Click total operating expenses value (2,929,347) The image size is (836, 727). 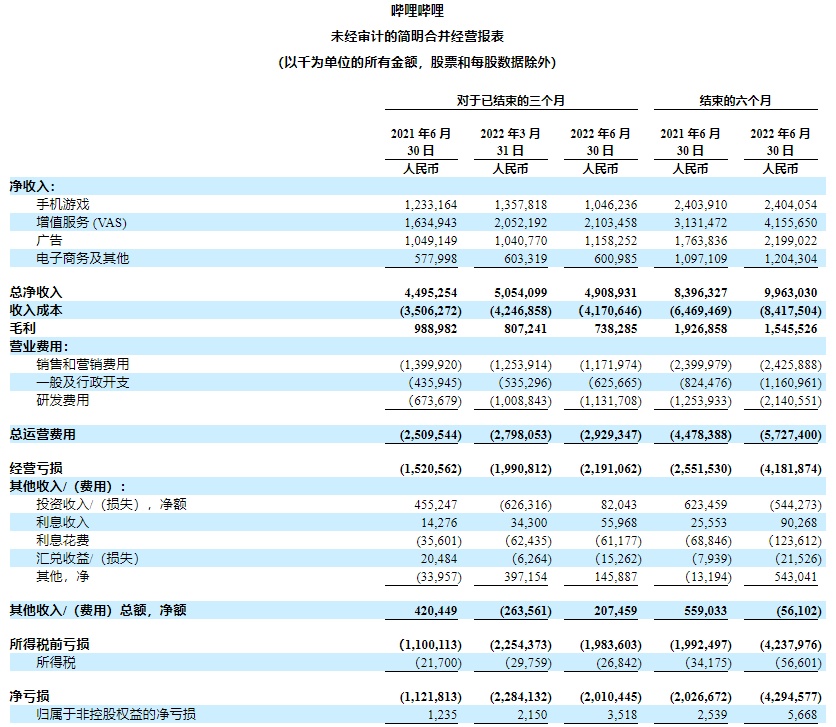pyautogui.click(x=611, y=435)
